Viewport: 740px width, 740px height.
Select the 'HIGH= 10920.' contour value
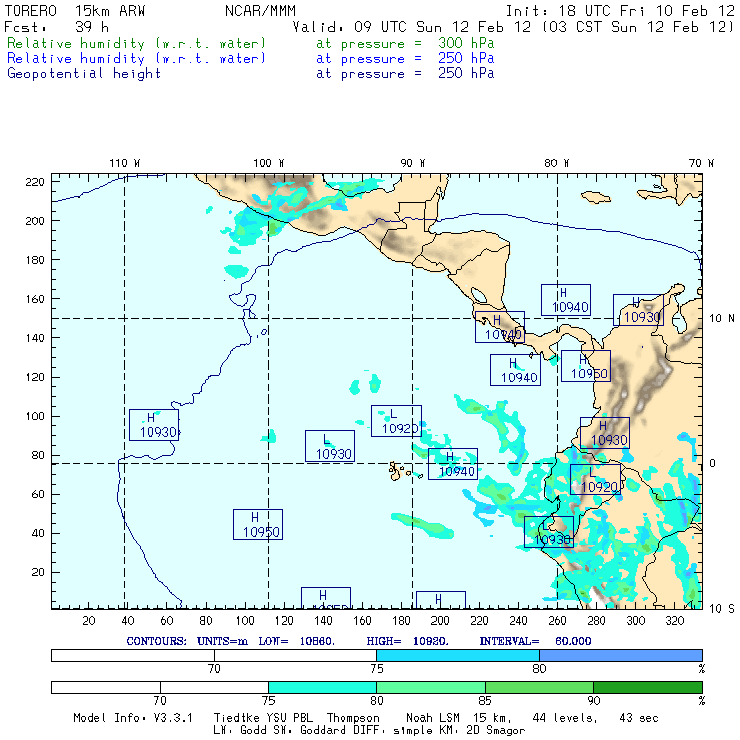tap(407, 641)
